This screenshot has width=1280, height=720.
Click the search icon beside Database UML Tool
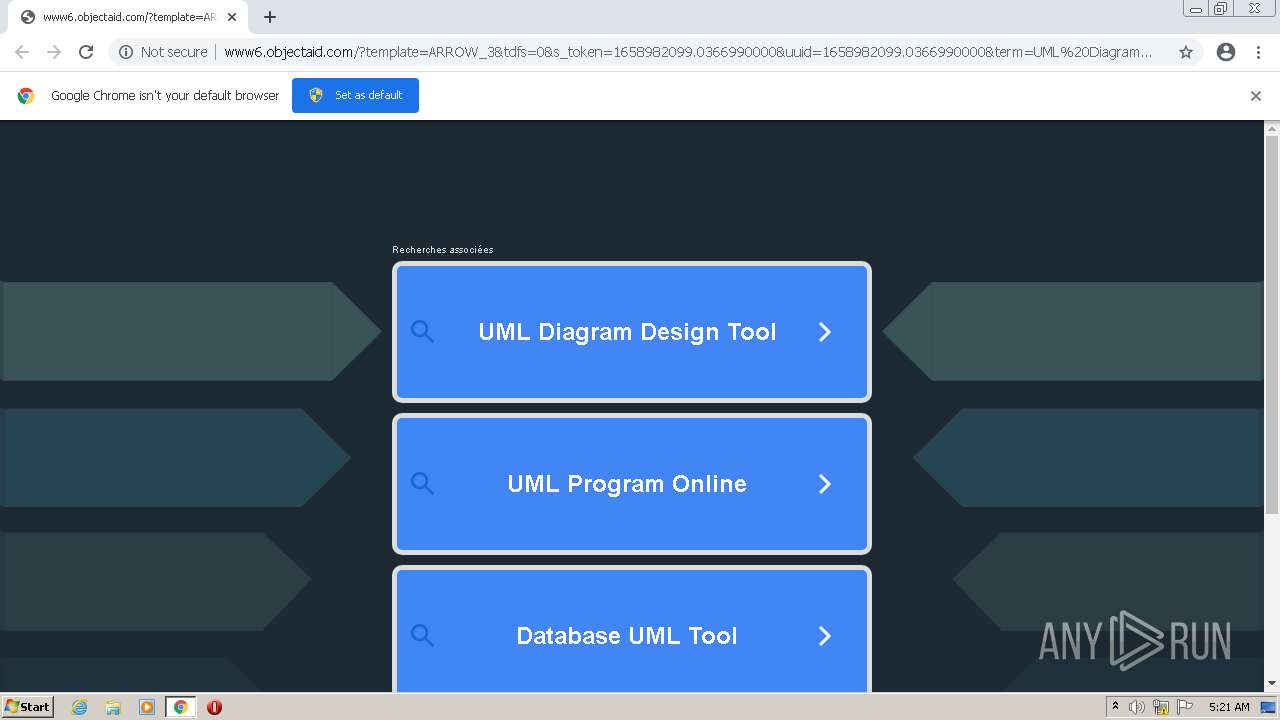pyautogui.click(x=422, y=636)
